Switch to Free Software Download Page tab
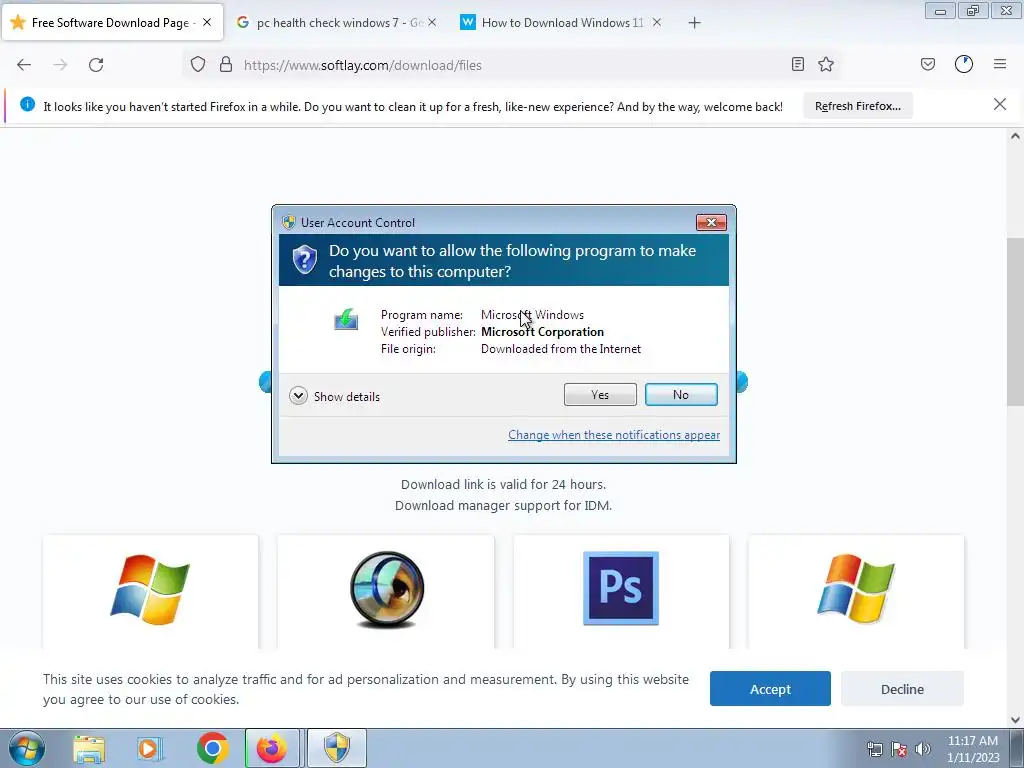The width and height of the screenshot is (1024, 768). click(110, 23)
